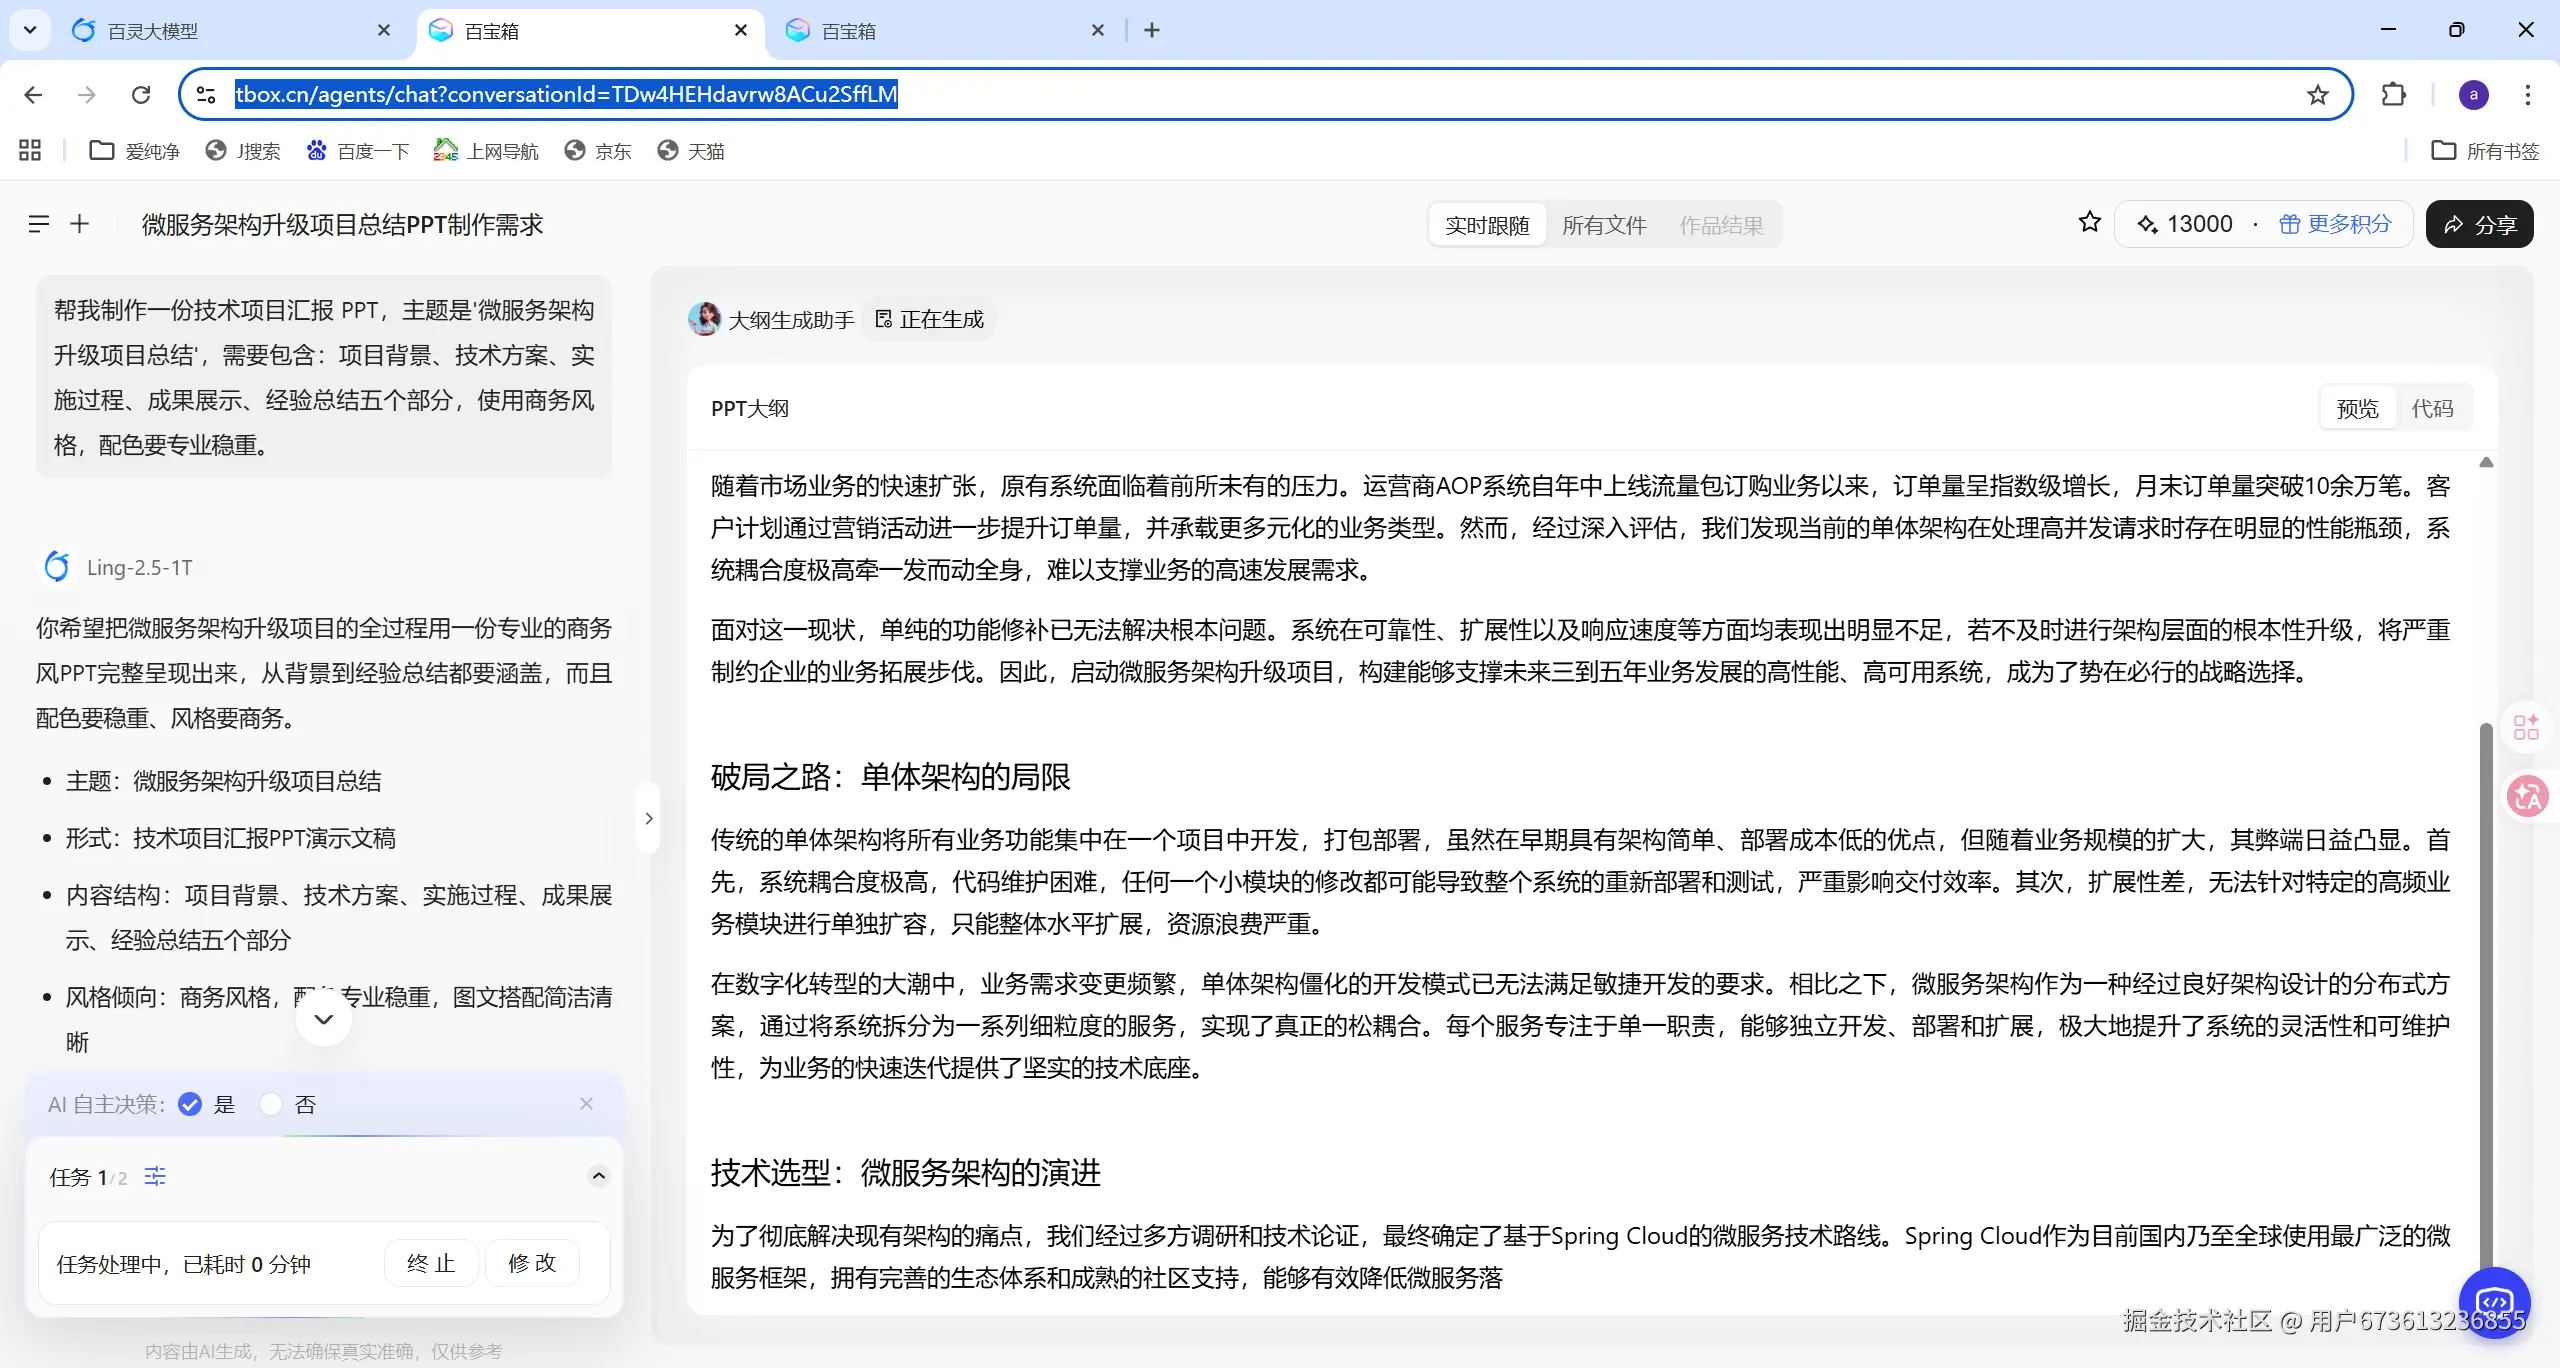Collapse left chat panel with chevron
Viewport: 2560px width, 1368px height.
click(x=649, y=818)
